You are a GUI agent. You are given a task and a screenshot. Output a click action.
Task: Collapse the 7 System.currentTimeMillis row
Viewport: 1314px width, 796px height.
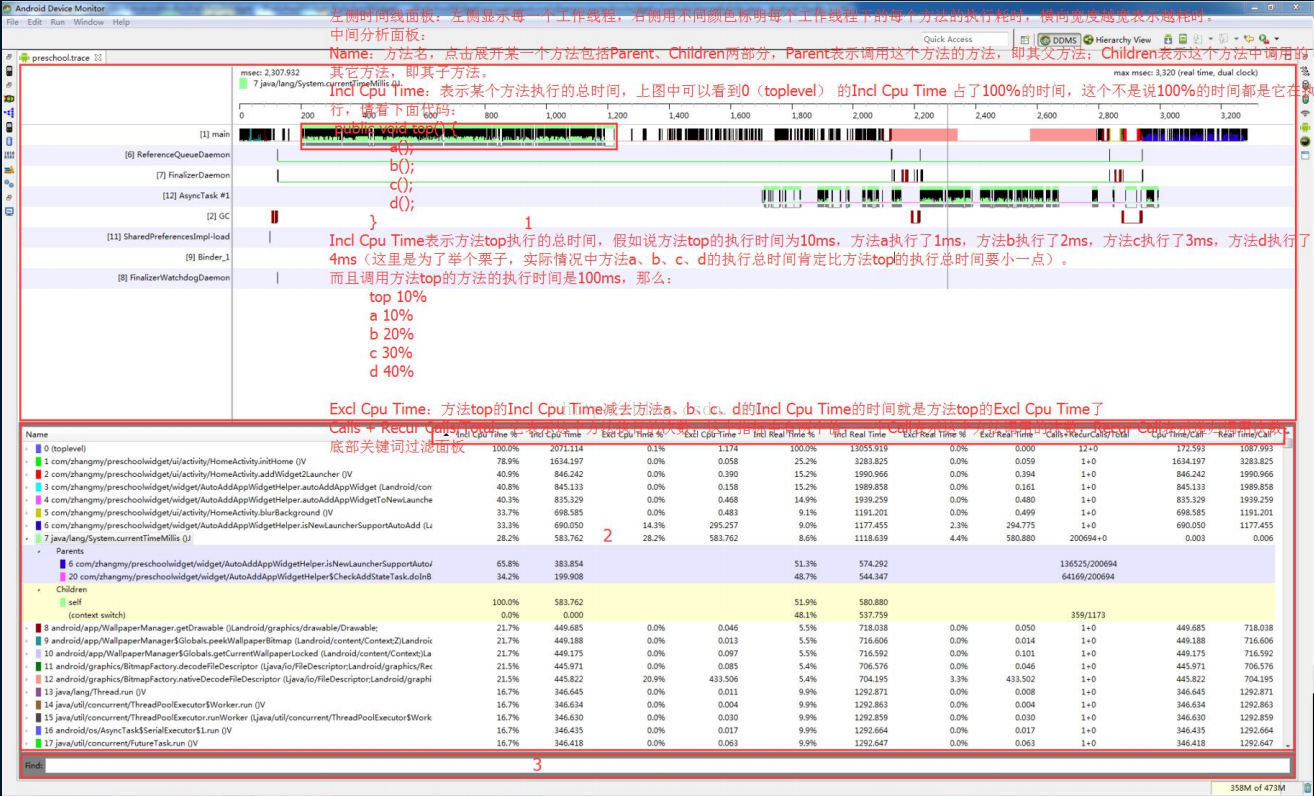click(x=28, y=538)
